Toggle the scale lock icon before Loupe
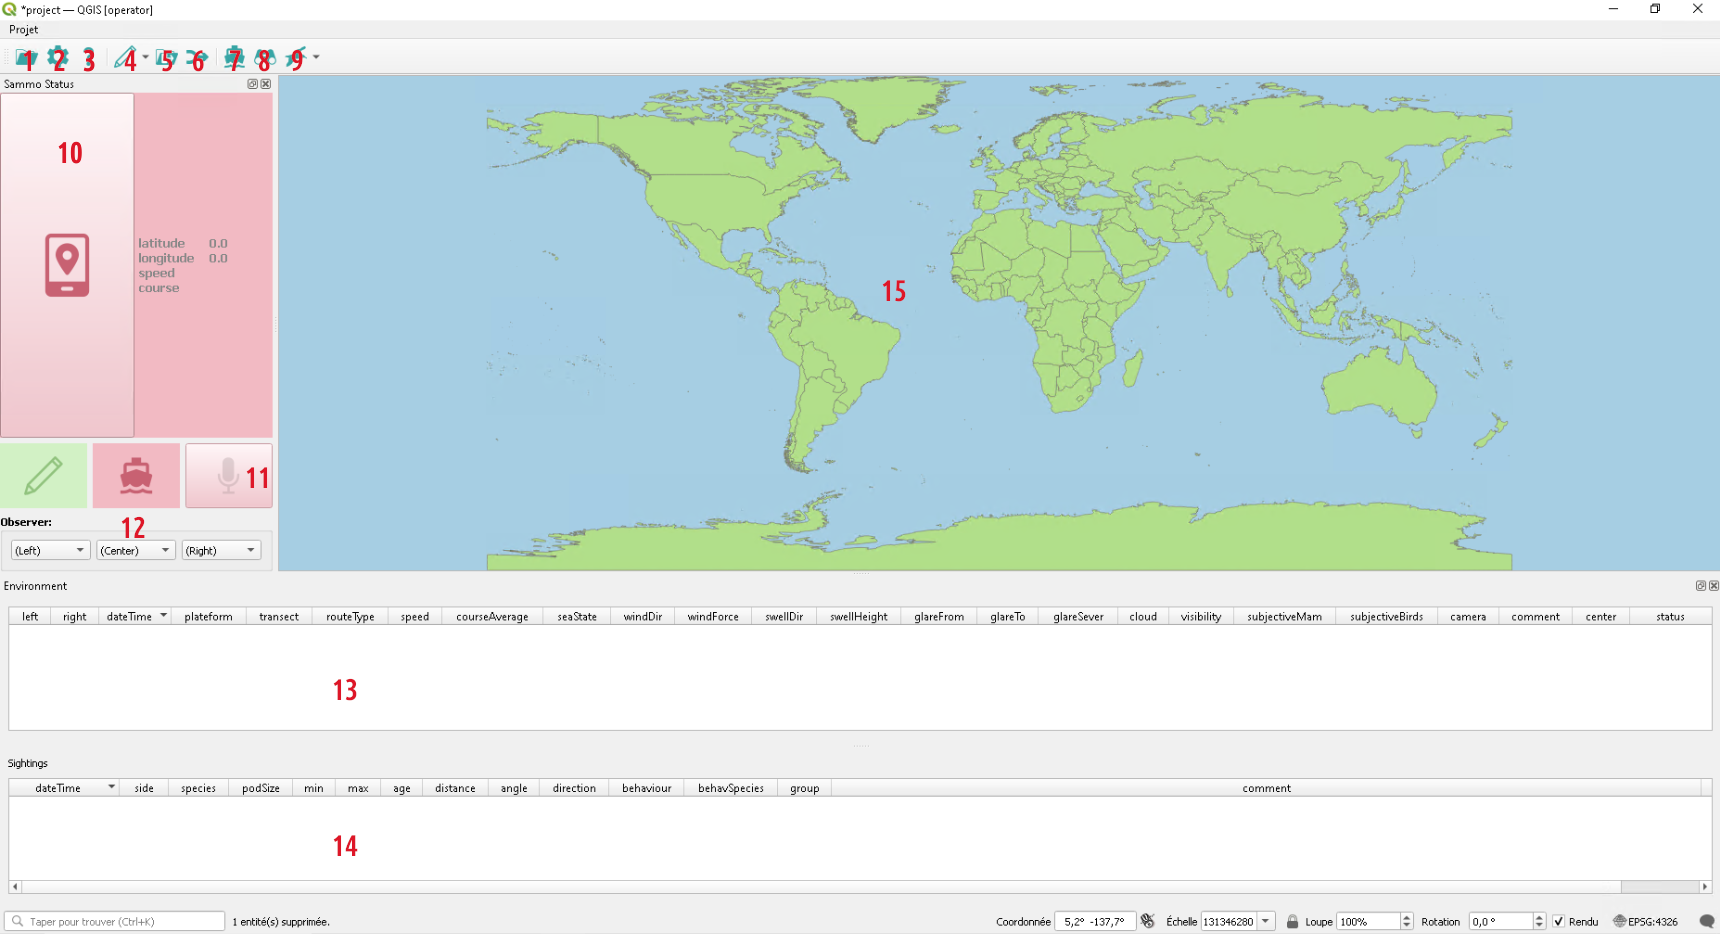Image resolution: width=1720 pixels, height=934 pixels. tap(1292, 922)
